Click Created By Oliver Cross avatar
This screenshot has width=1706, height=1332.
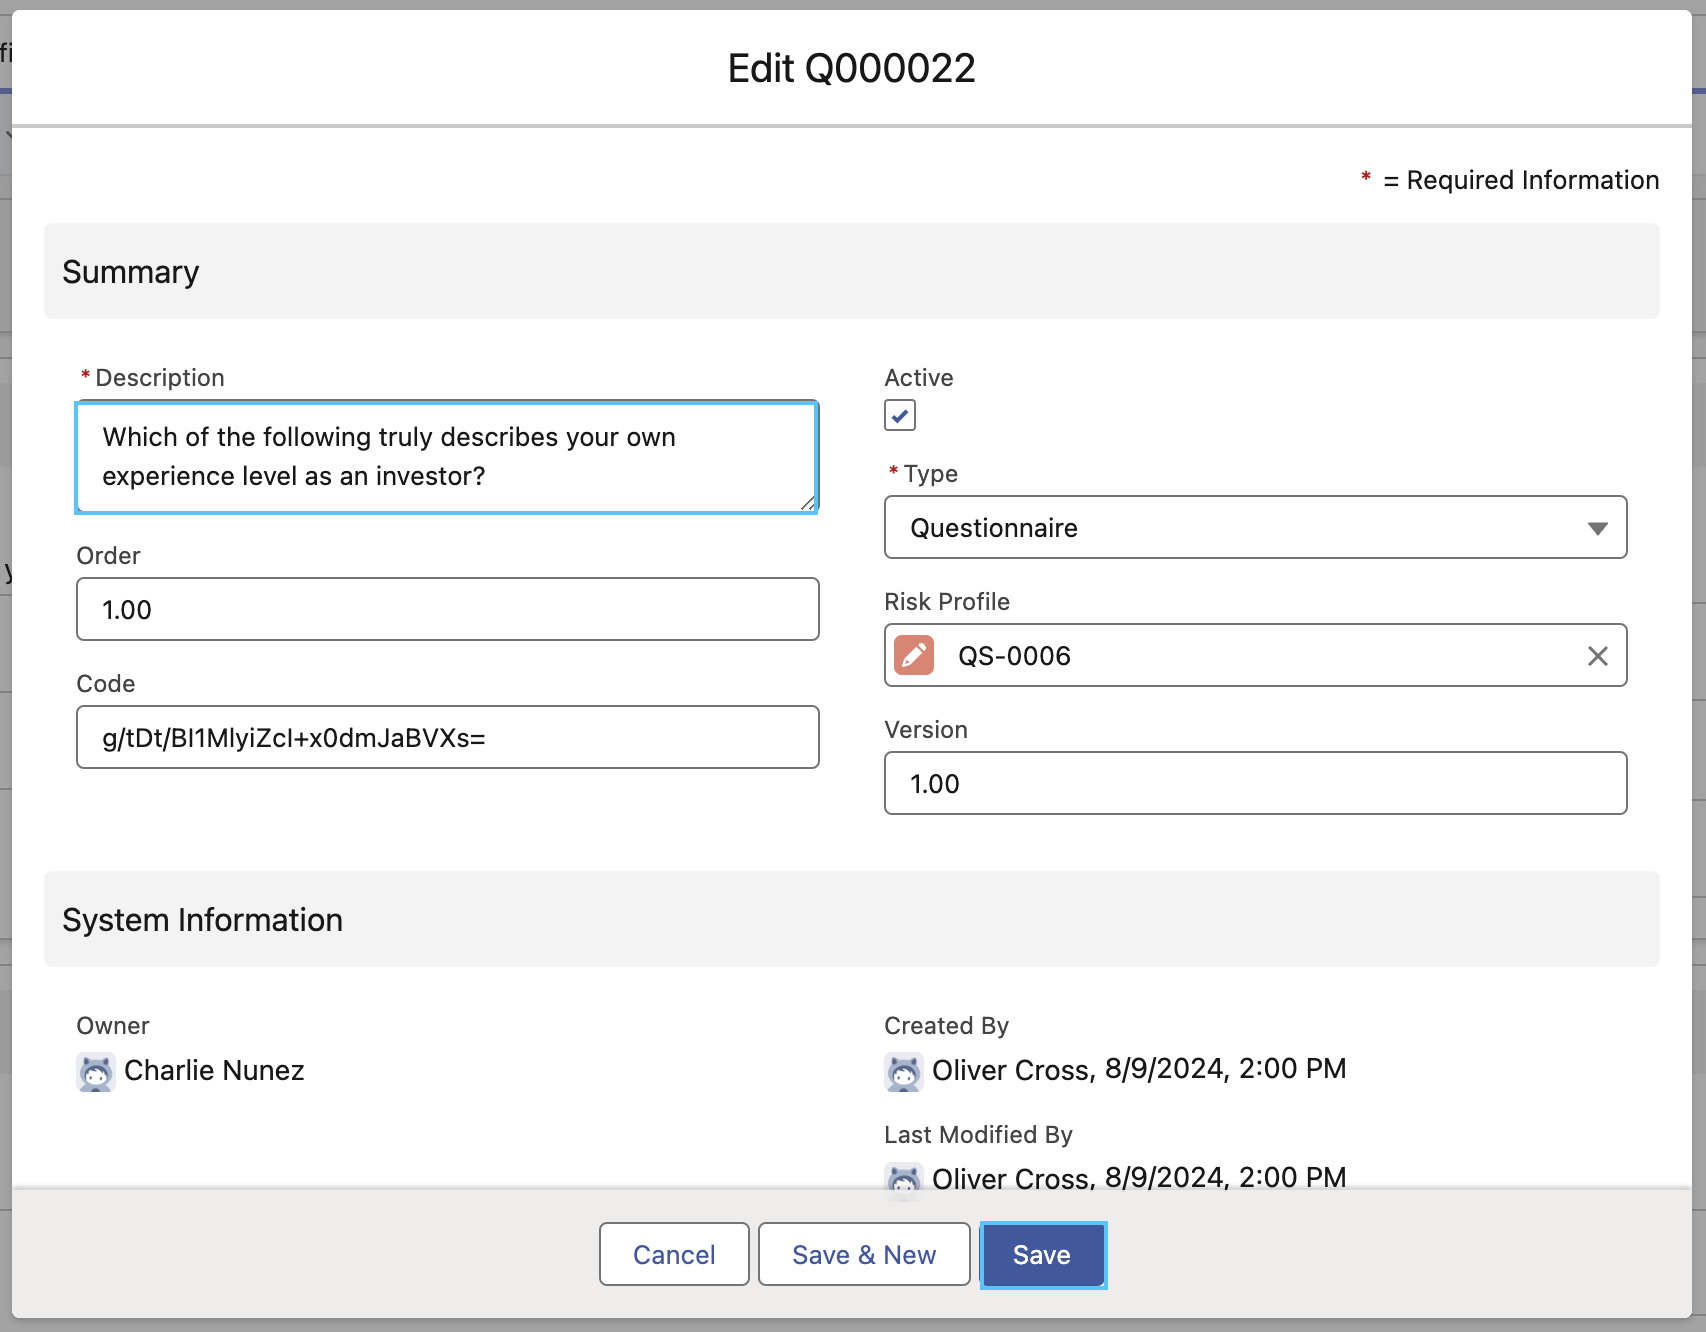point(904,1072)
